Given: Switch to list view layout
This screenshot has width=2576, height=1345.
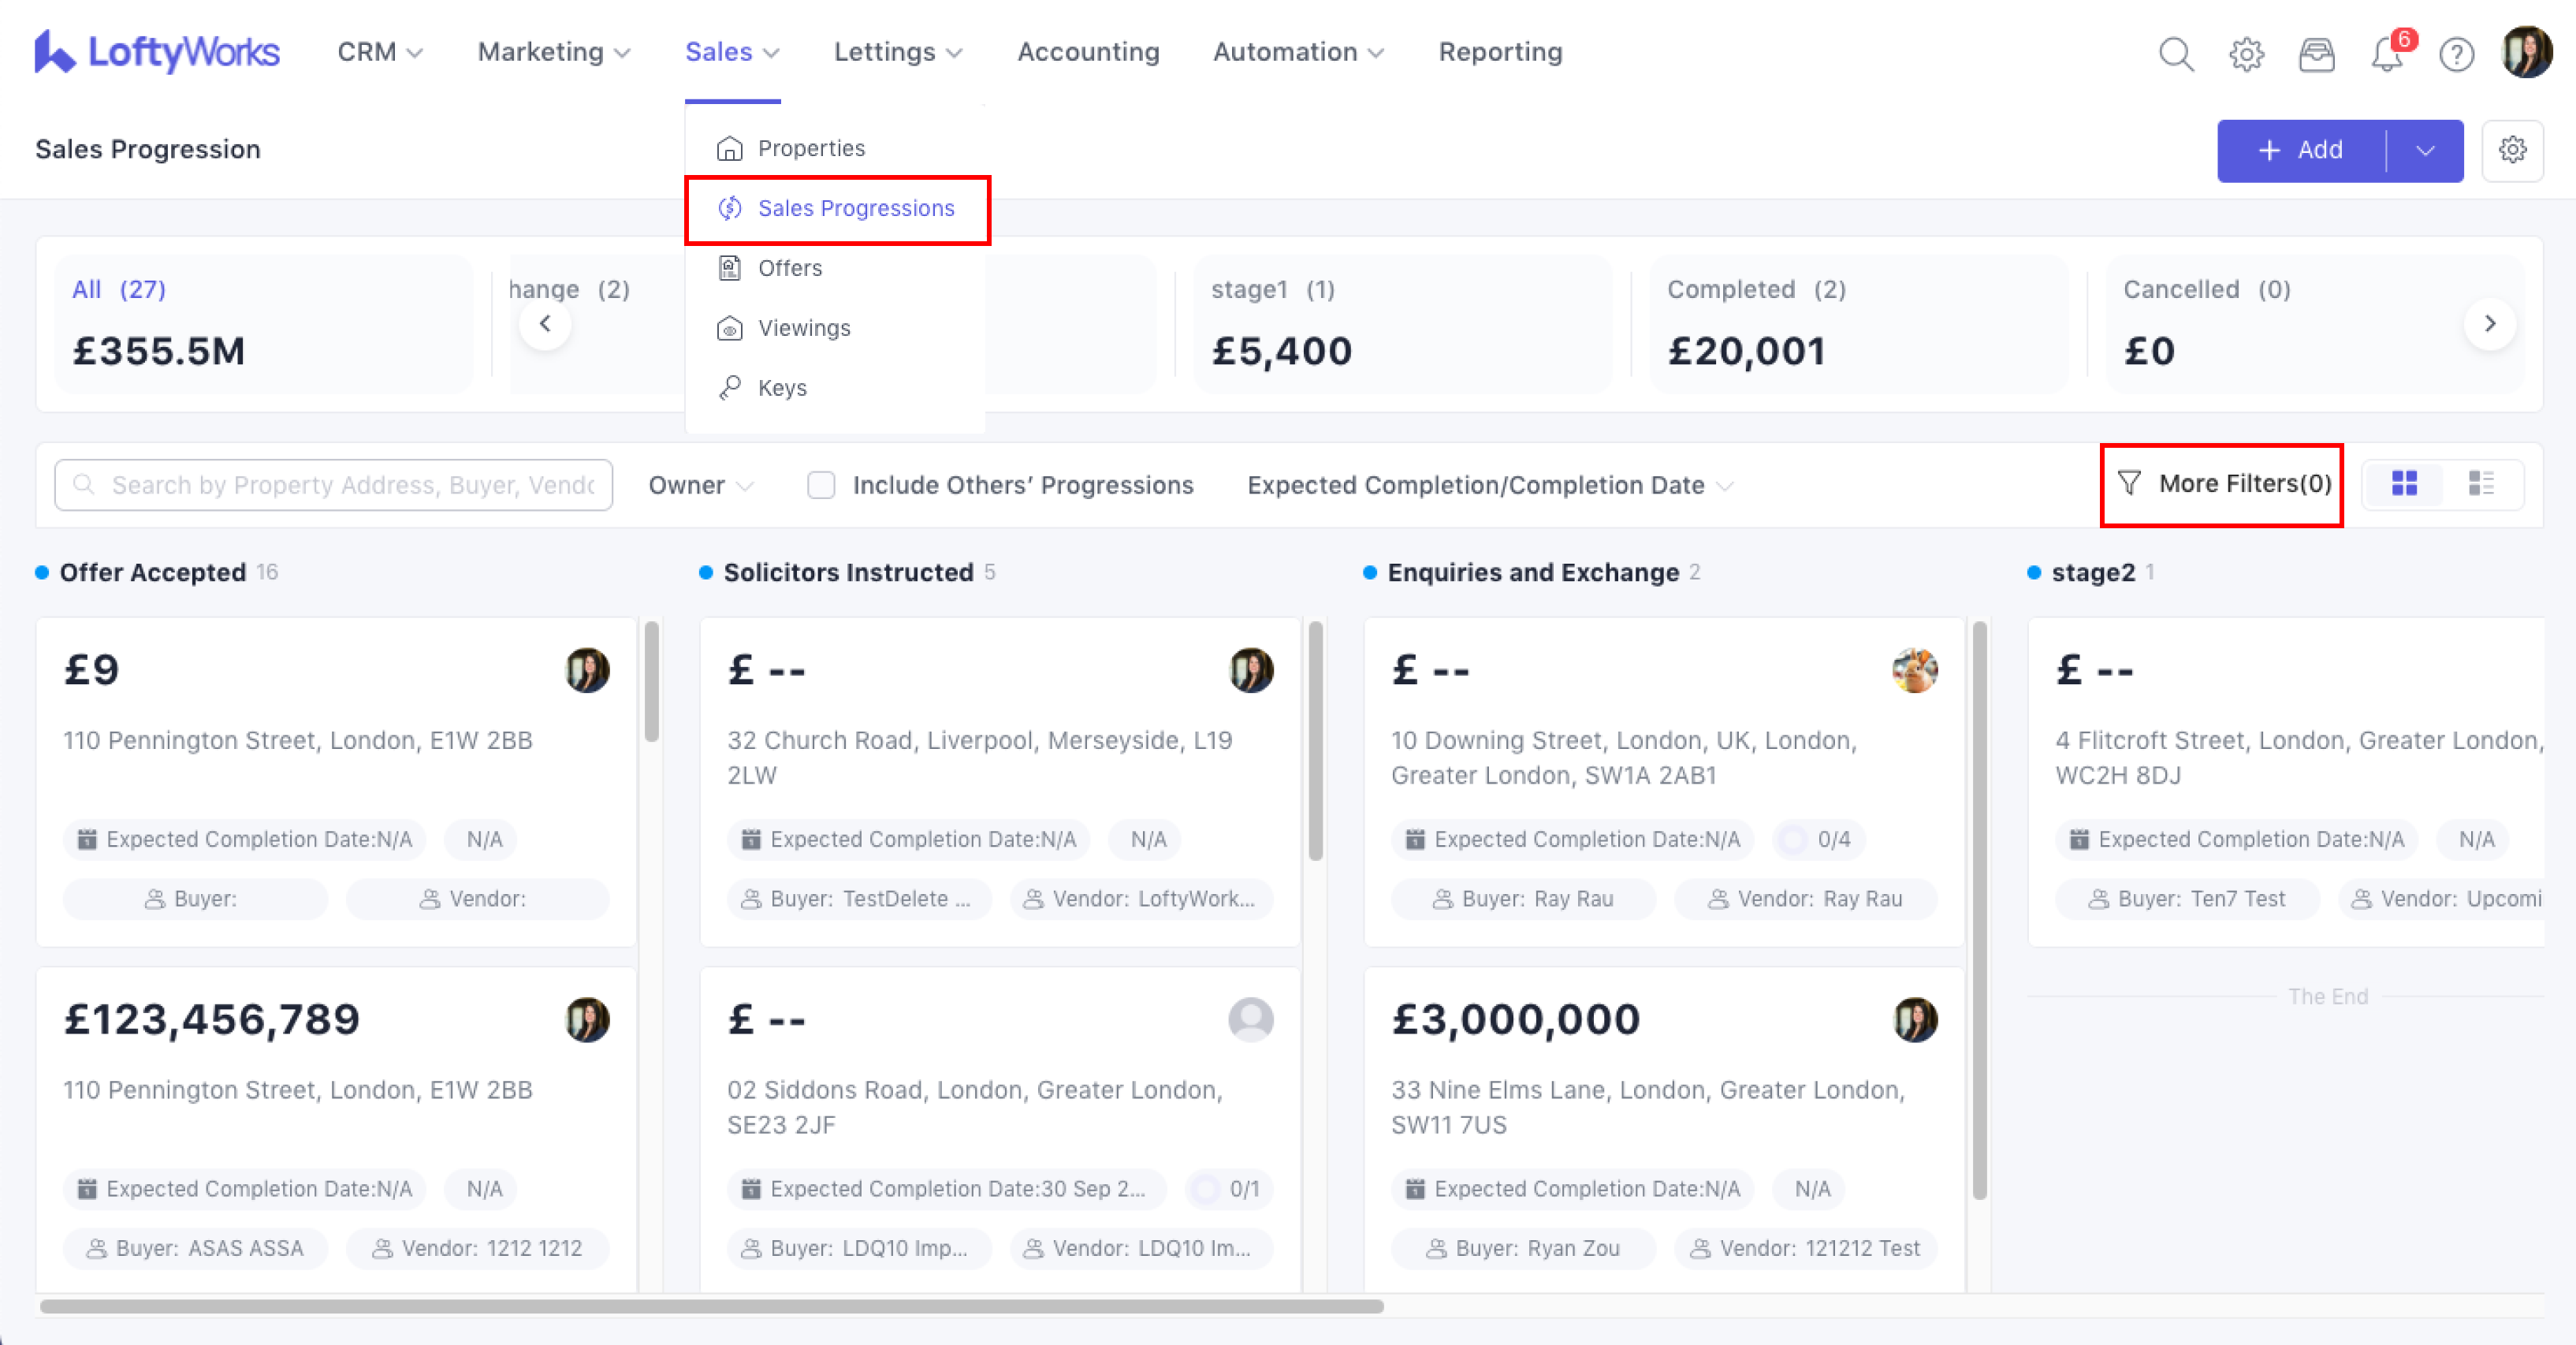Looking at the screenshot, I should (x=2481, y=484).
